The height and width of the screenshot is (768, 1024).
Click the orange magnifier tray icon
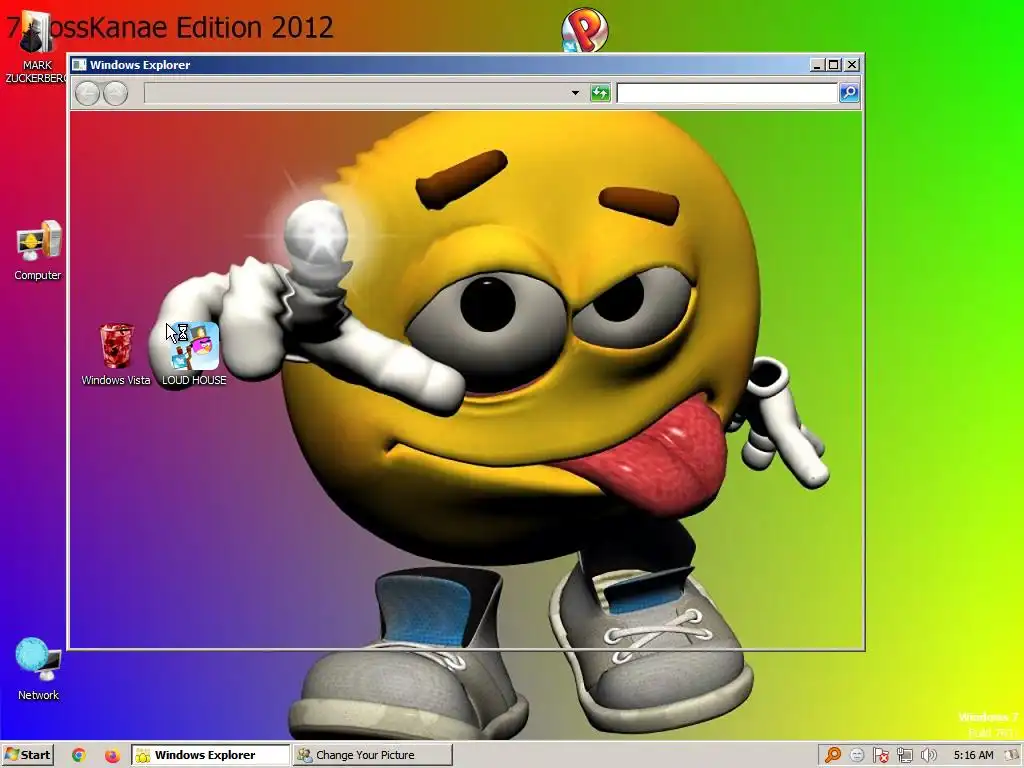point(833,755)
